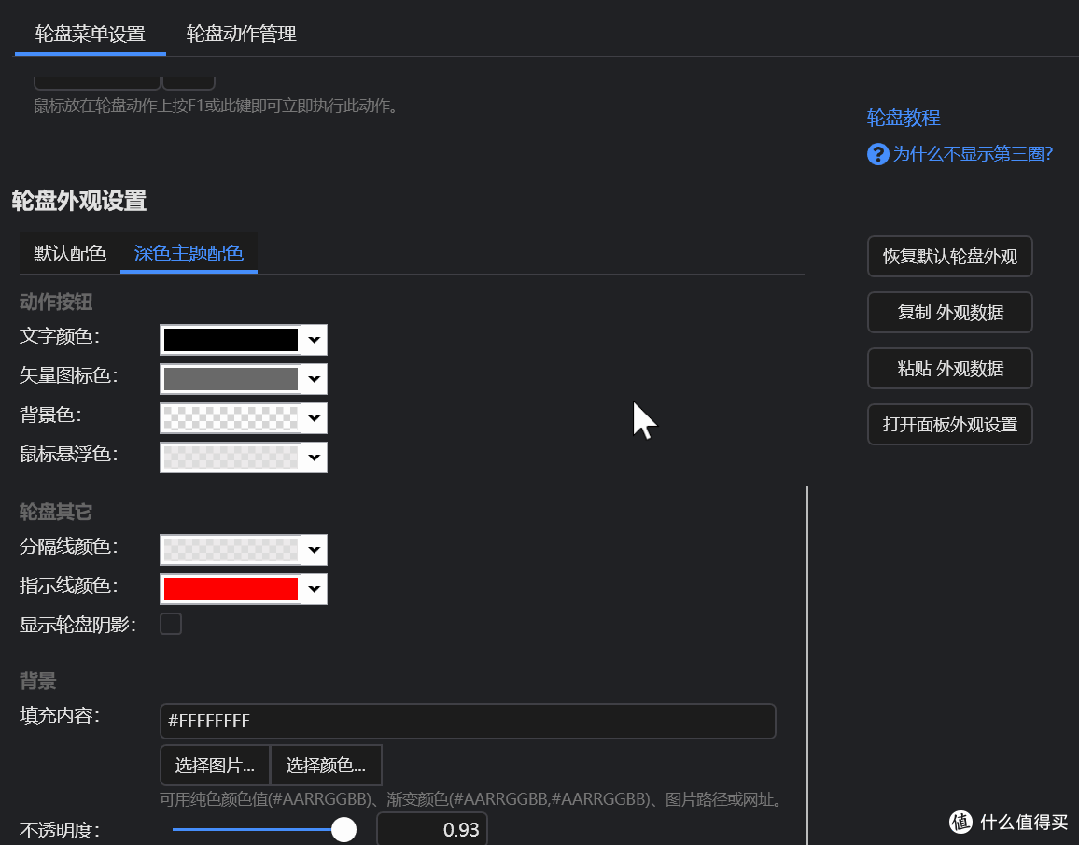Switch to the 轮盘菜单设置 tab
Viewport: 1079px width, 845px height.
[x=90, y=34]
